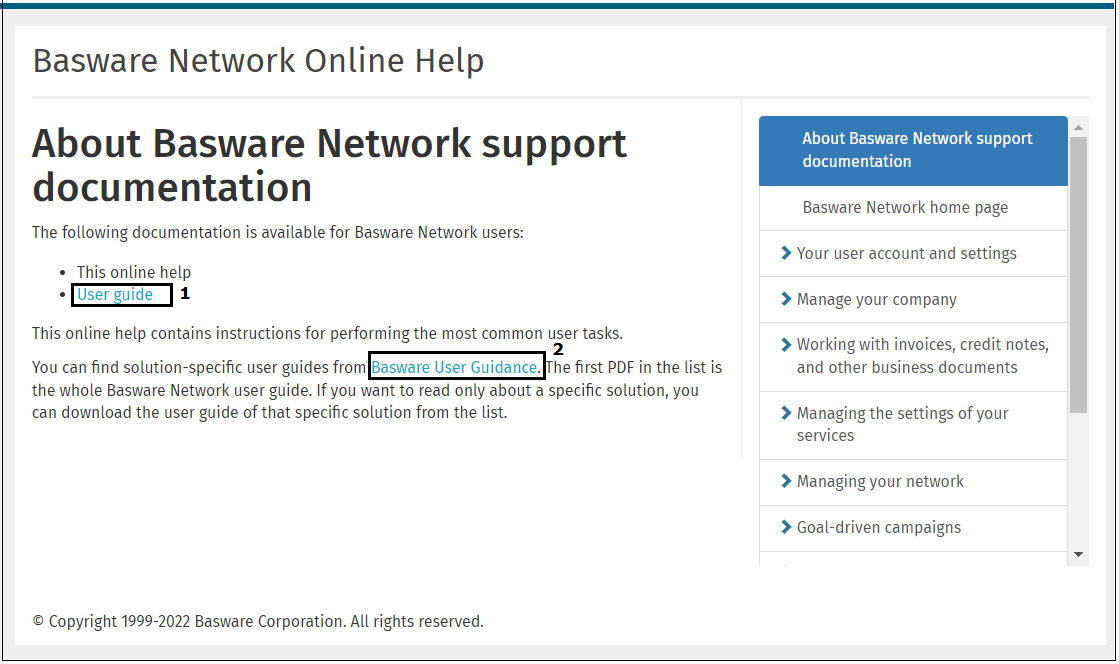Click the copyright Basware Corporation footer text
This screenshot has height=664, width=1119.
pyautogui.click(x=258, y=621)
